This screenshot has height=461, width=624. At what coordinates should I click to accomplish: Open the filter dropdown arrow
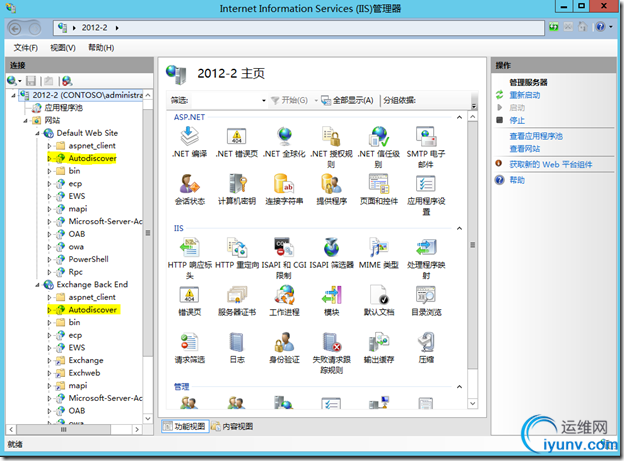pyautogui.click(x=263, y=100)
